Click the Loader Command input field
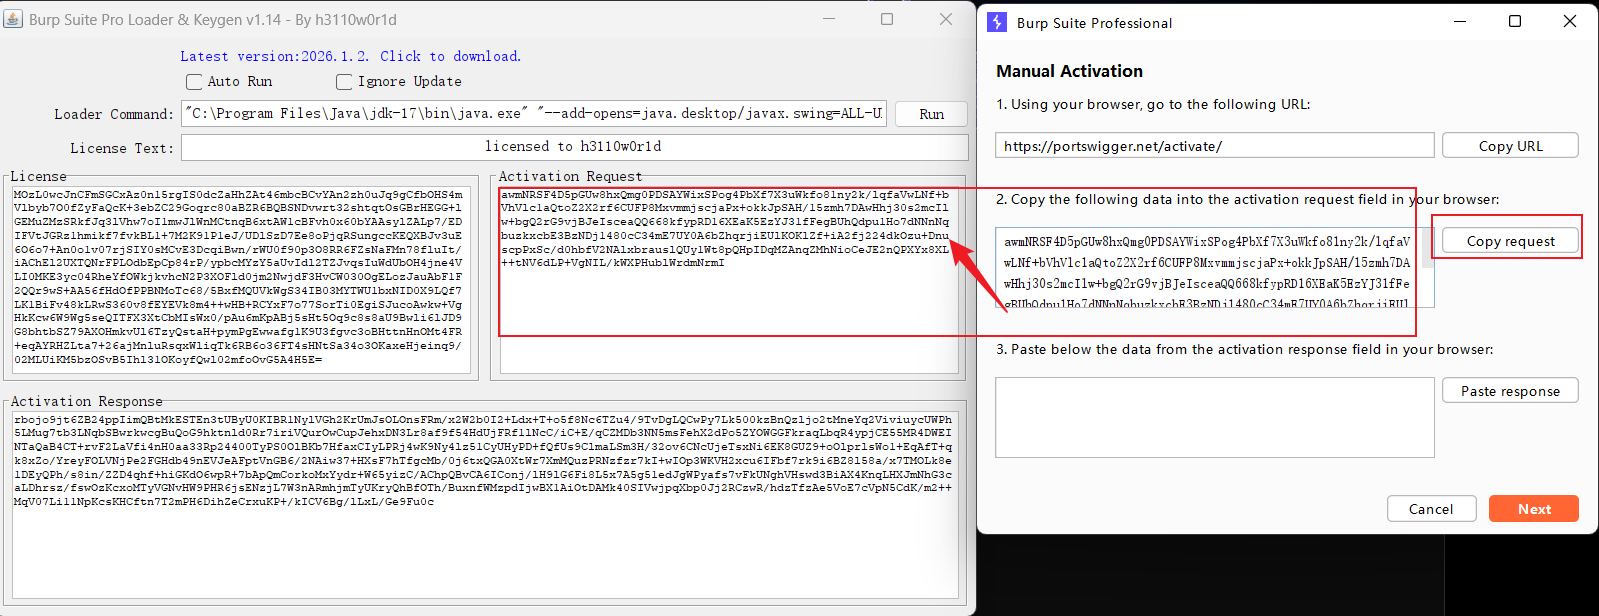The width and height of the screenshot is (1599, 616). tap(534, 114)
